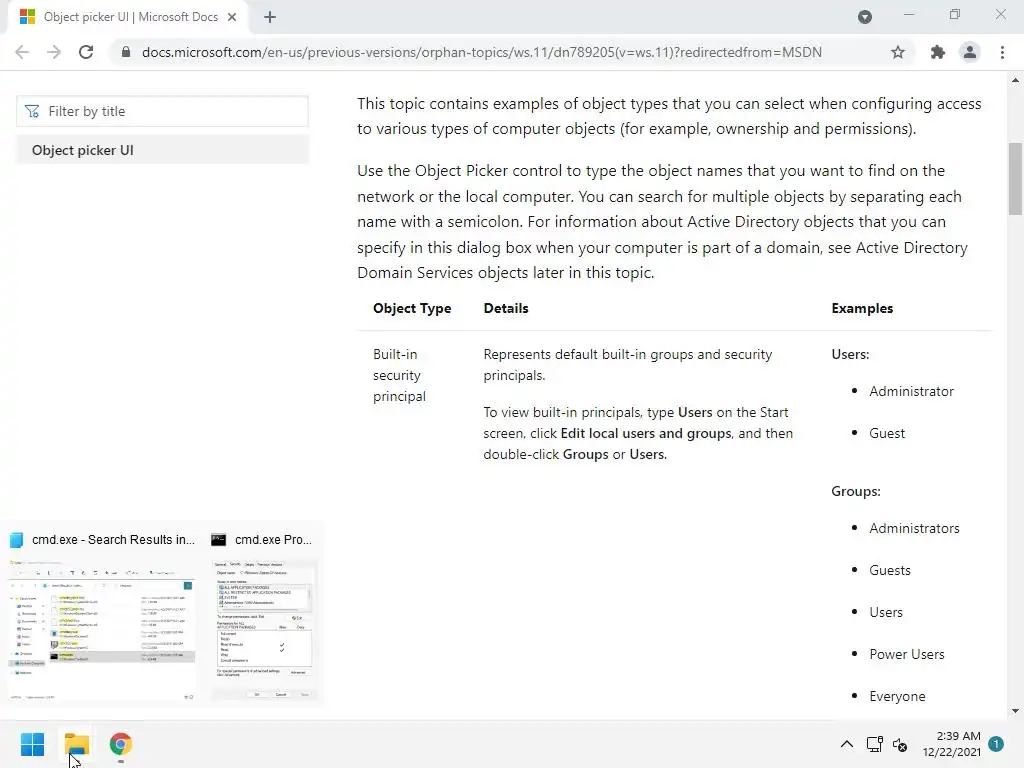Image resolution: width=1024 pixels, height=768 pixels.
Task: Click the scrollbar up arrow
Action: tap(1015, 80)
